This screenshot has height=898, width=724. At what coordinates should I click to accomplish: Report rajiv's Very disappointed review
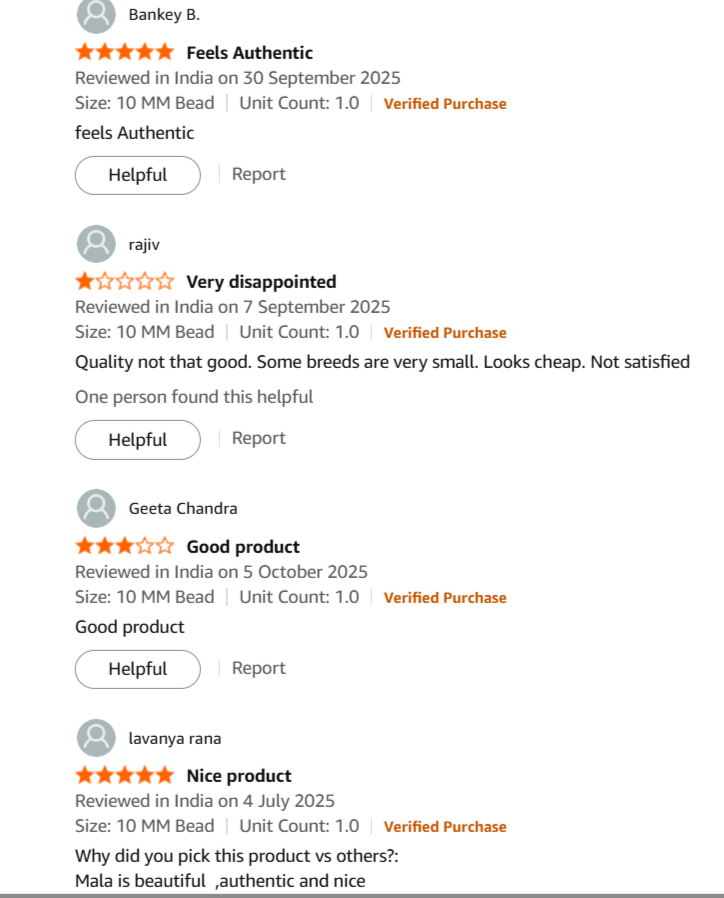click(259, 438)
